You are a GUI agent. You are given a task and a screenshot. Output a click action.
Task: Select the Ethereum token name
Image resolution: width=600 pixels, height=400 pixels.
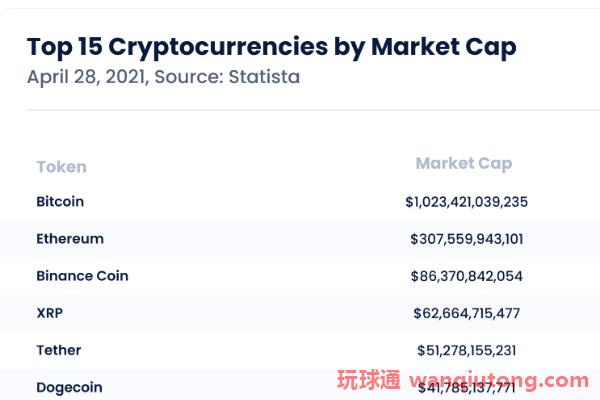(x=70, y=239)
